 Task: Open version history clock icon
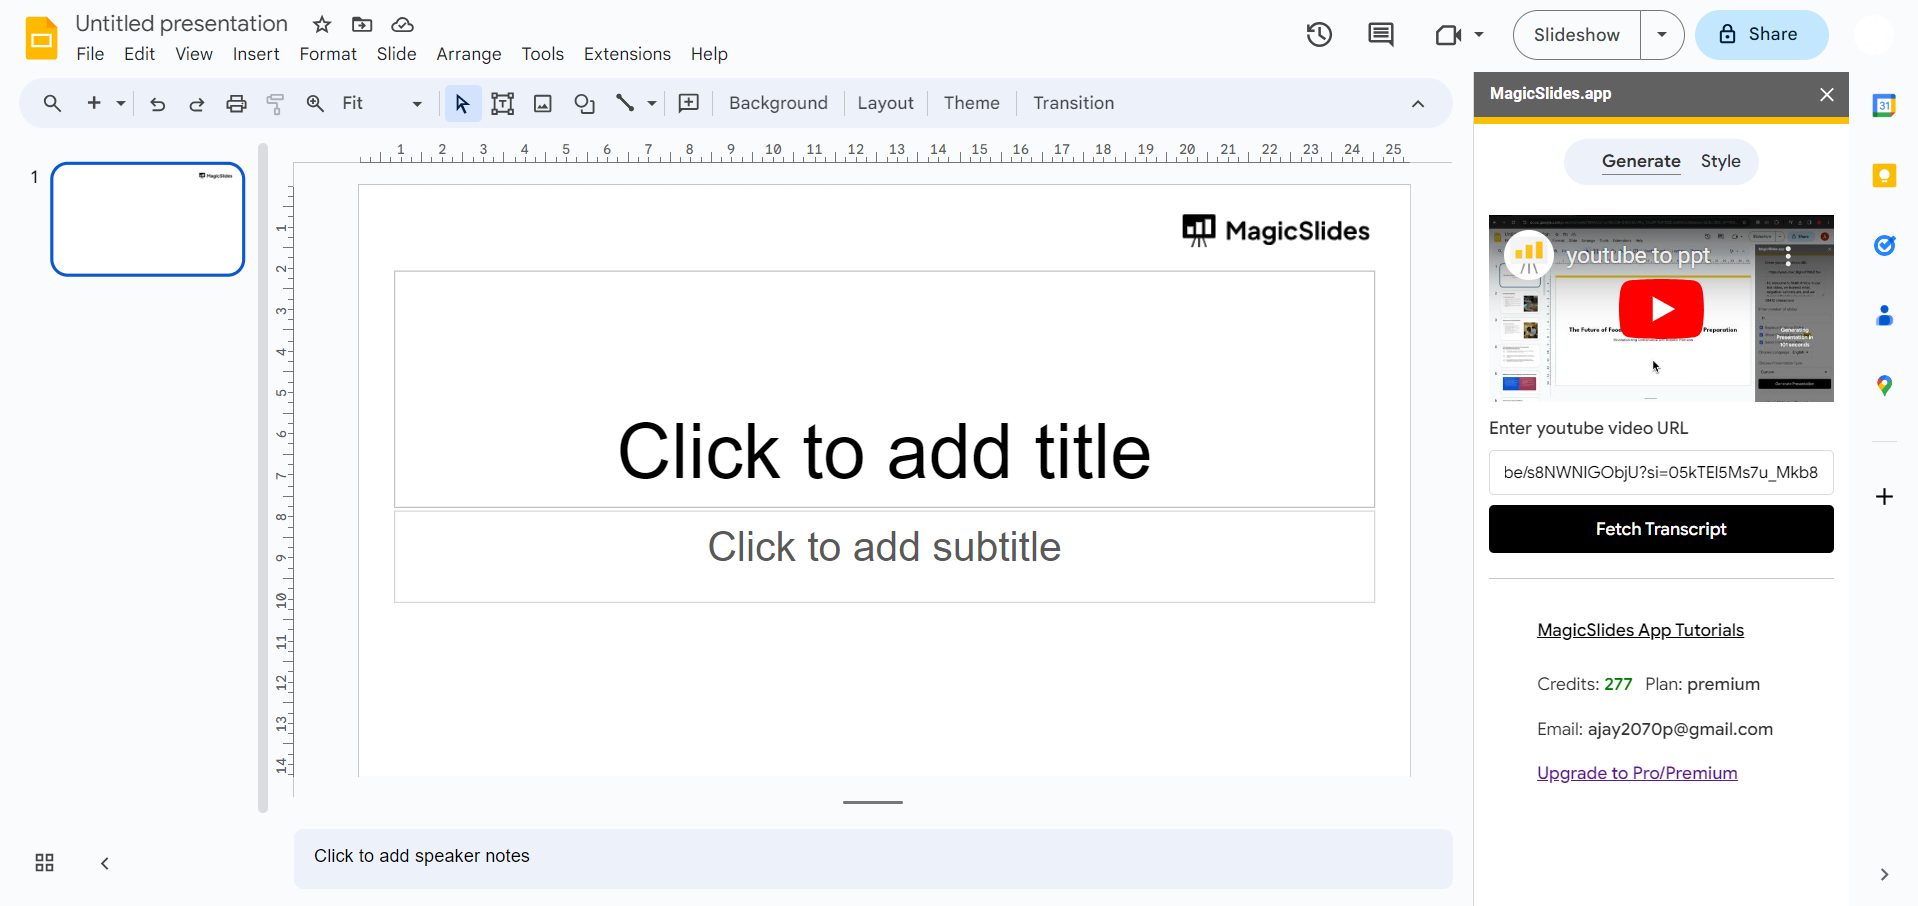pyautogui.click(x=1319, y=35)
